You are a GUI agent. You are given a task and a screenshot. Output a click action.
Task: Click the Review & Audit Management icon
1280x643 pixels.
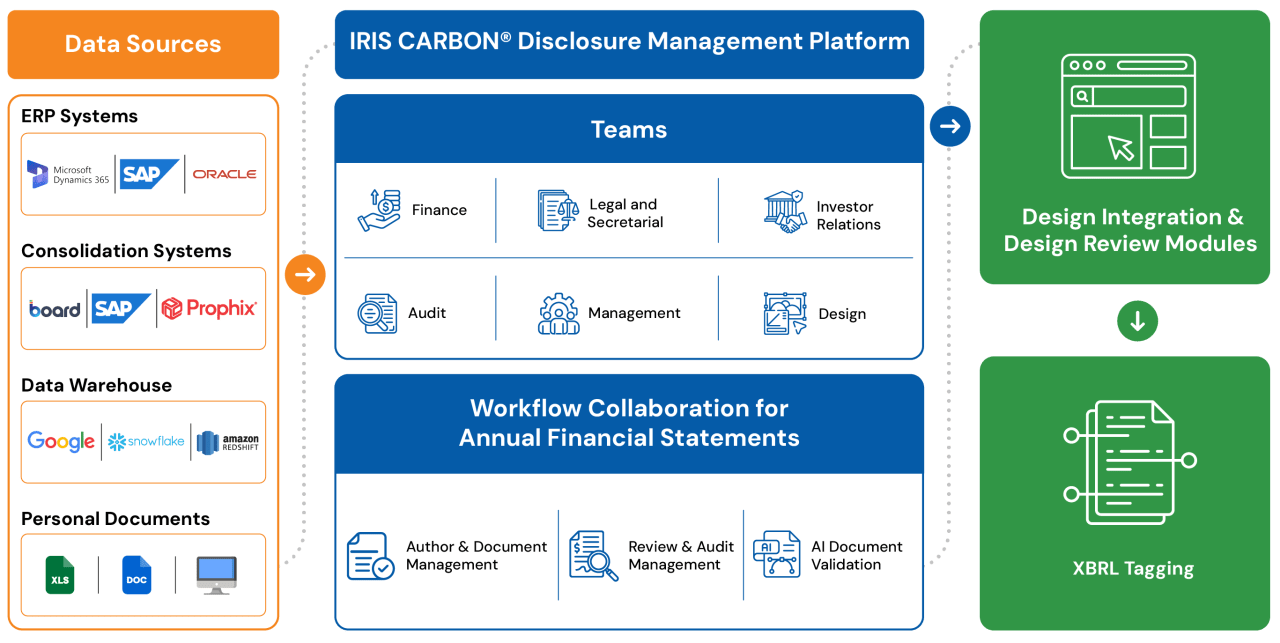coord(594,556)
